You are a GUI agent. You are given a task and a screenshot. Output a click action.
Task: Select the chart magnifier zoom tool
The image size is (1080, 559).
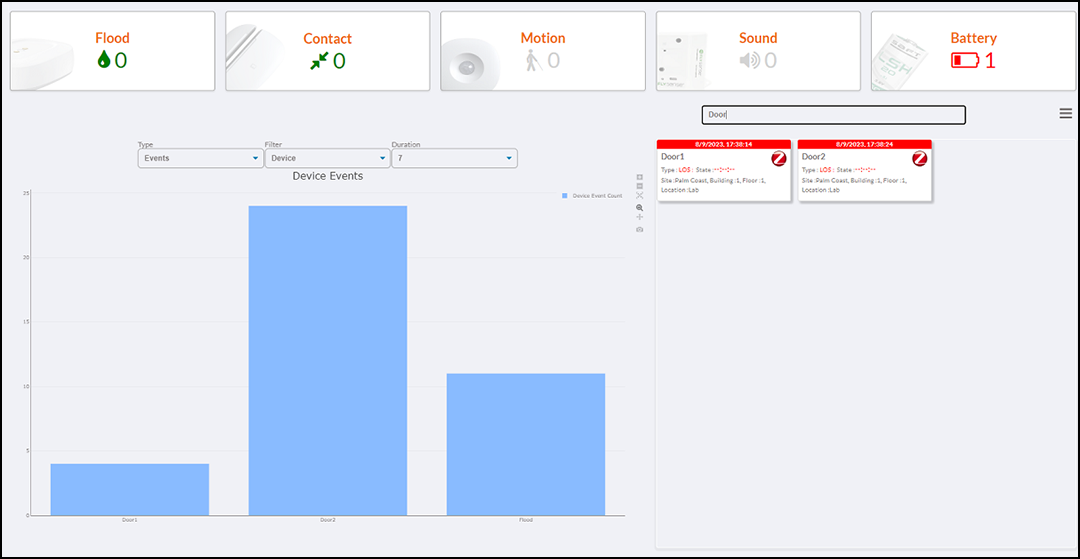coord(640,207)
